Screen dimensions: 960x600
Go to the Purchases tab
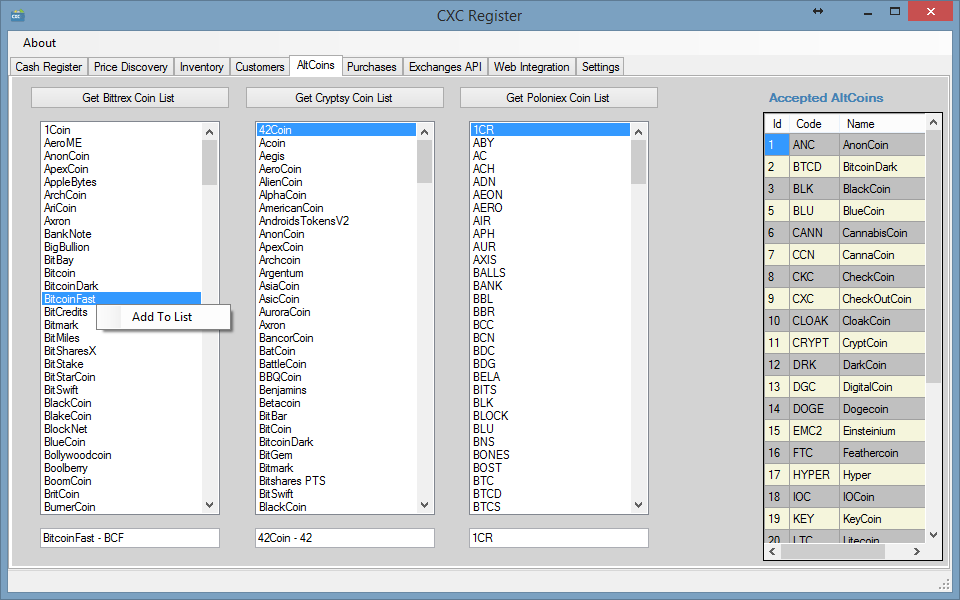pos(371,67)
